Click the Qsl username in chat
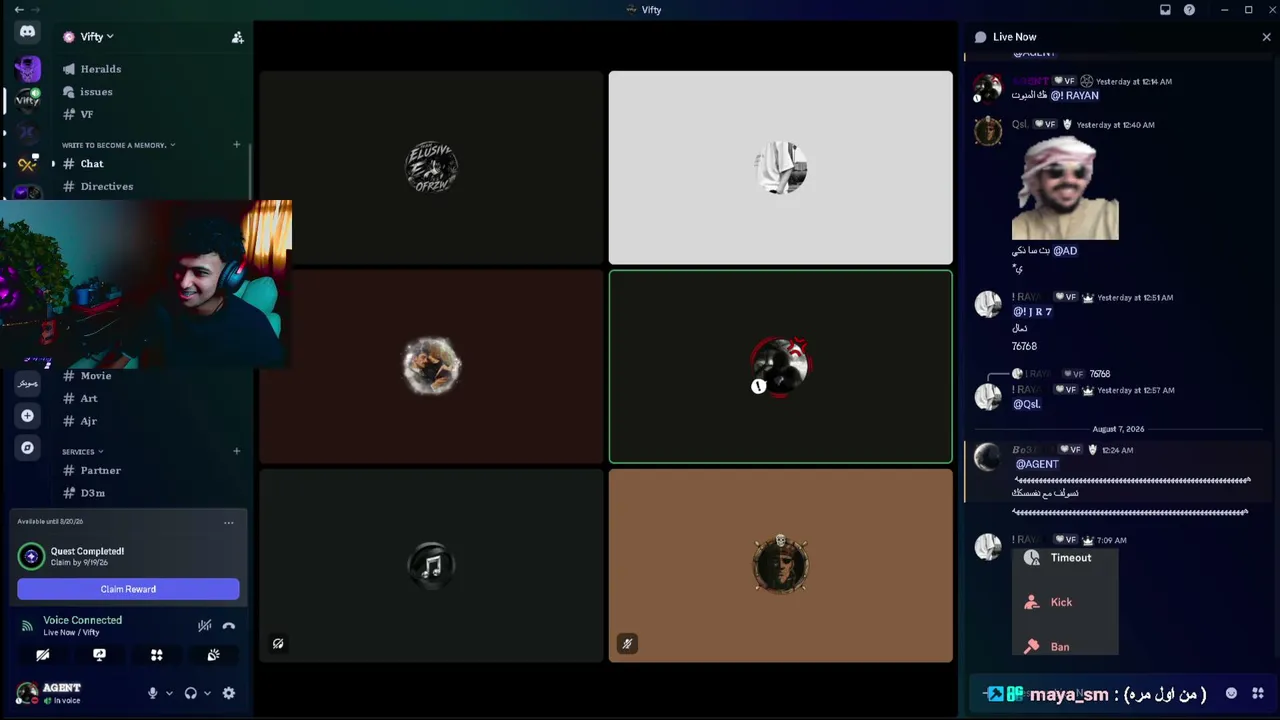 point(1020,125)
